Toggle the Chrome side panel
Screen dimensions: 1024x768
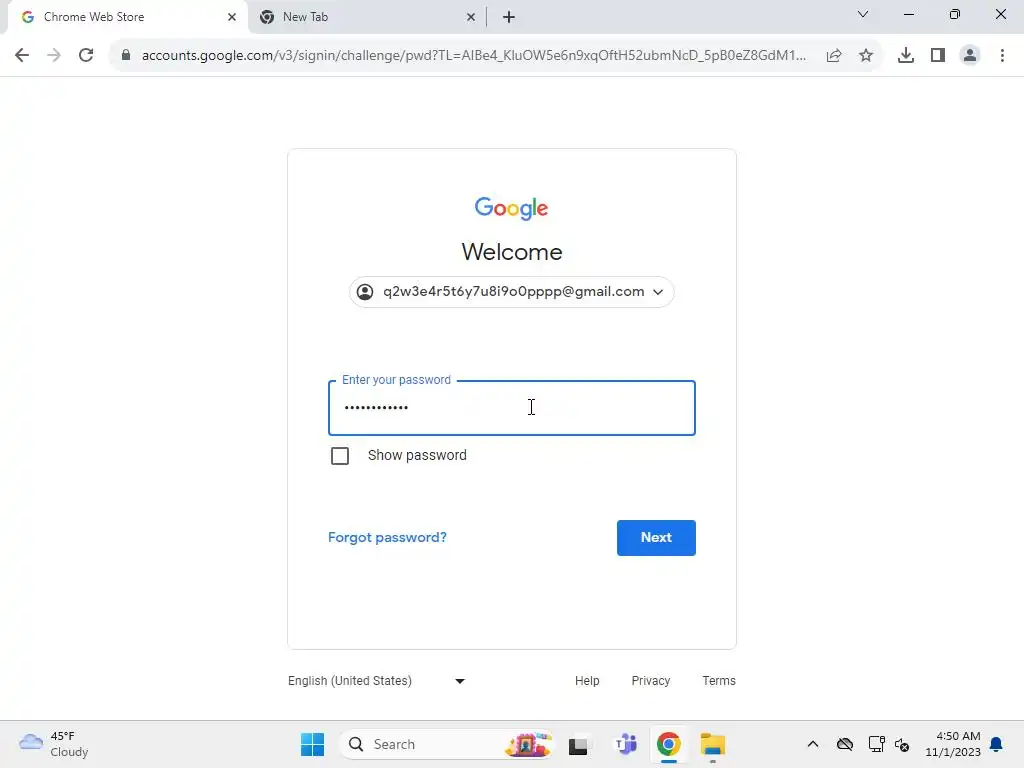tap(938, 56)
